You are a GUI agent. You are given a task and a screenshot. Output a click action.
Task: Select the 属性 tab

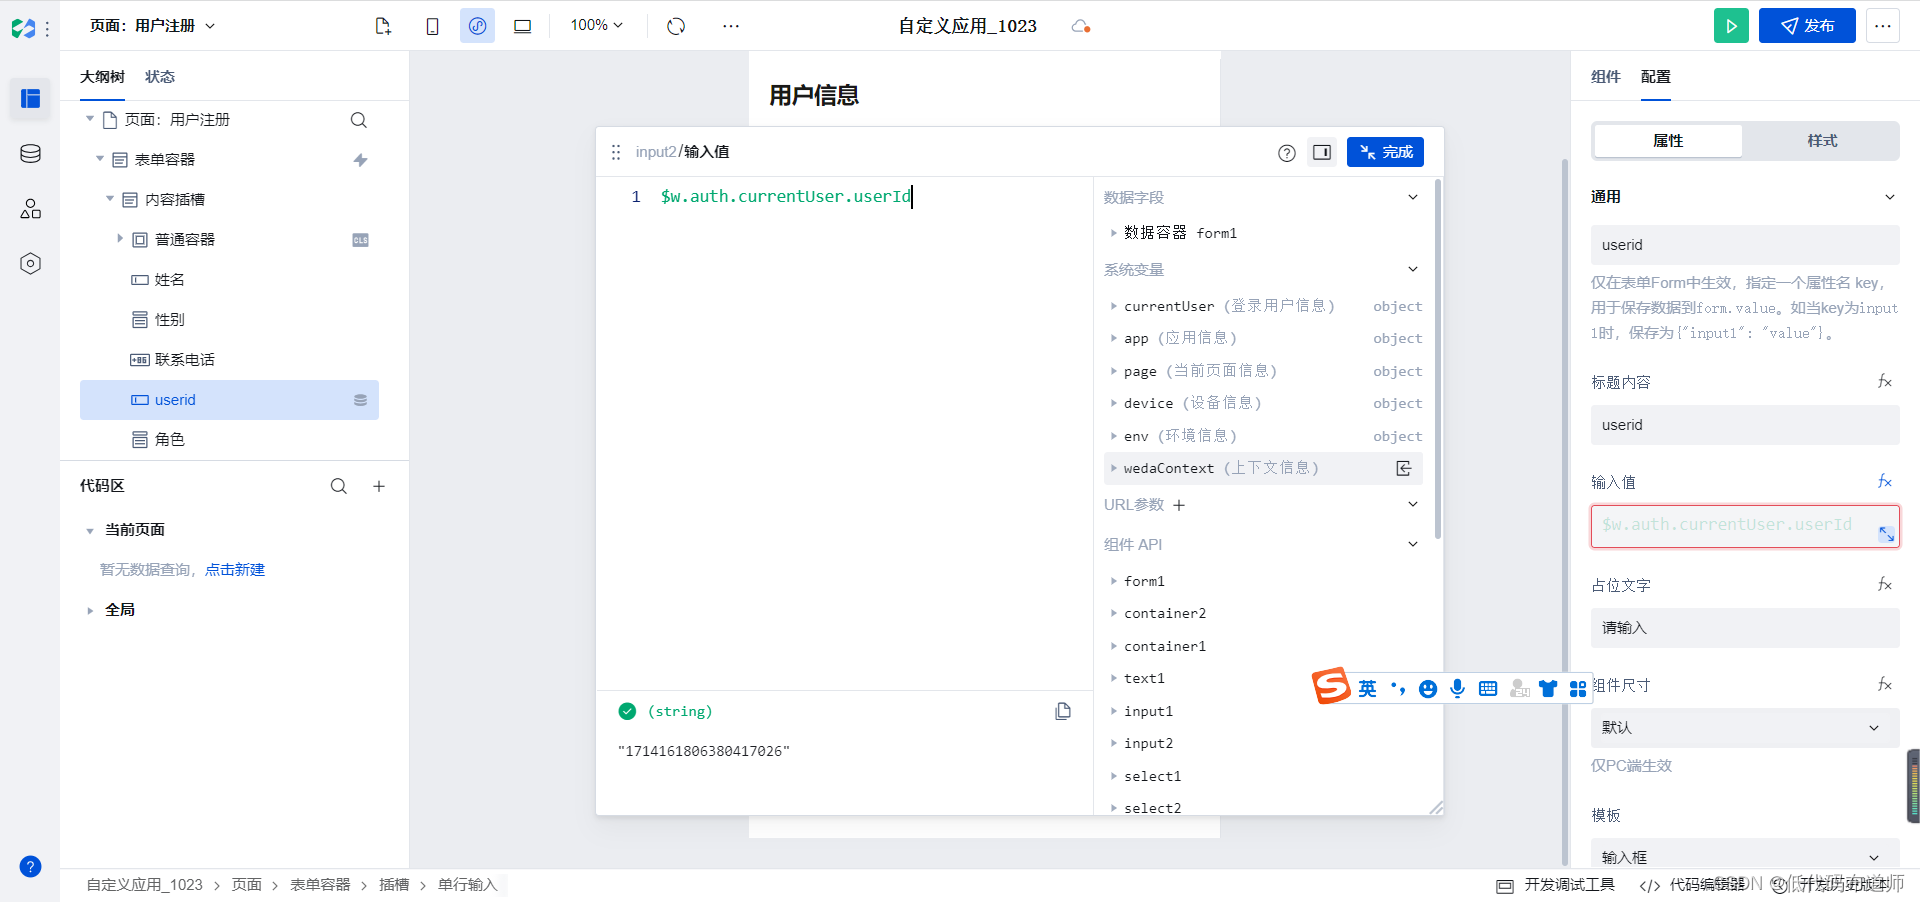click(1668, 141)
